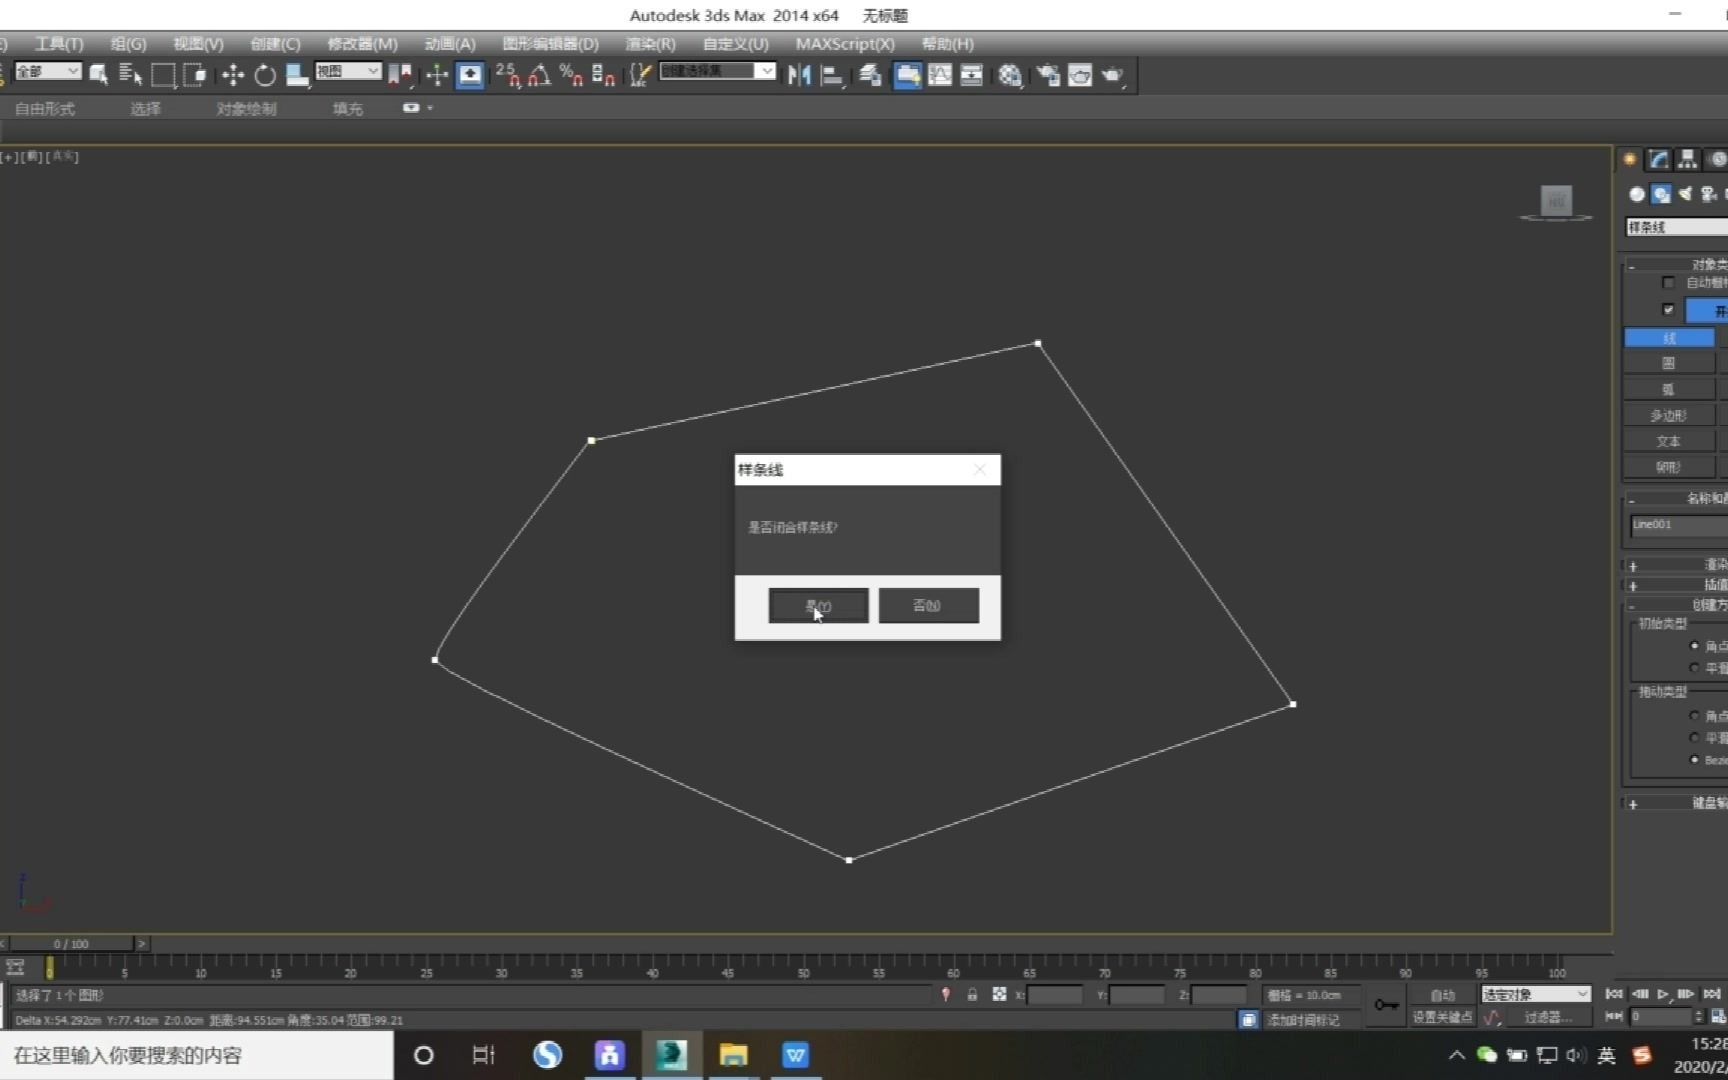Switch to the 选择 ribbon tab
Screen dimensions: 1728x1080
tap(145, 109)
